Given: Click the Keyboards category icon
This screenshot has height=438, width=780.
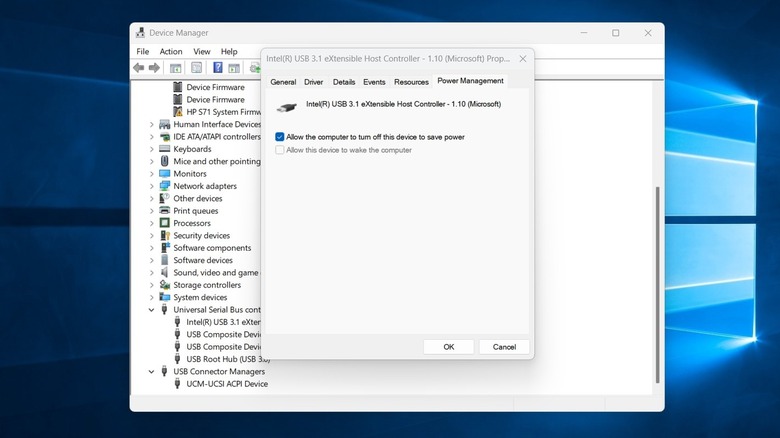Looking at the screenshot, I should click(165, 149).
